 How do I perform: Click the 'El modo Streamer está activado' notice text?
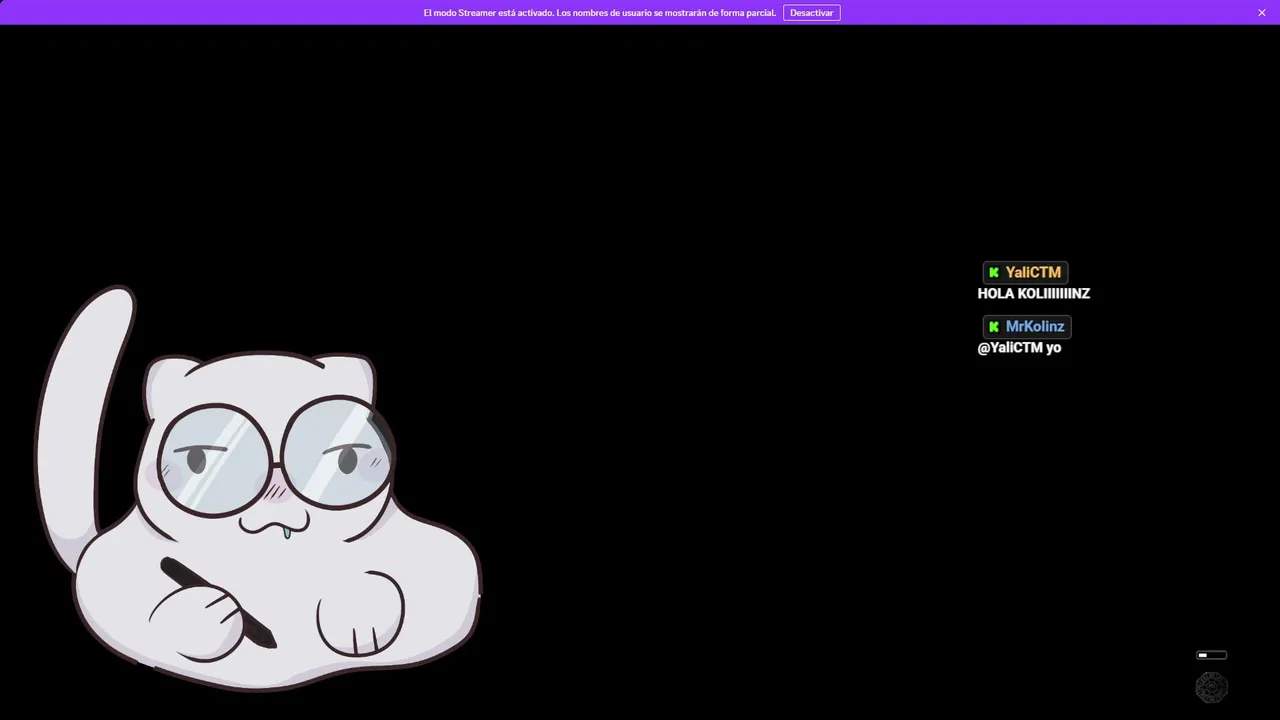tap(599, 13)
